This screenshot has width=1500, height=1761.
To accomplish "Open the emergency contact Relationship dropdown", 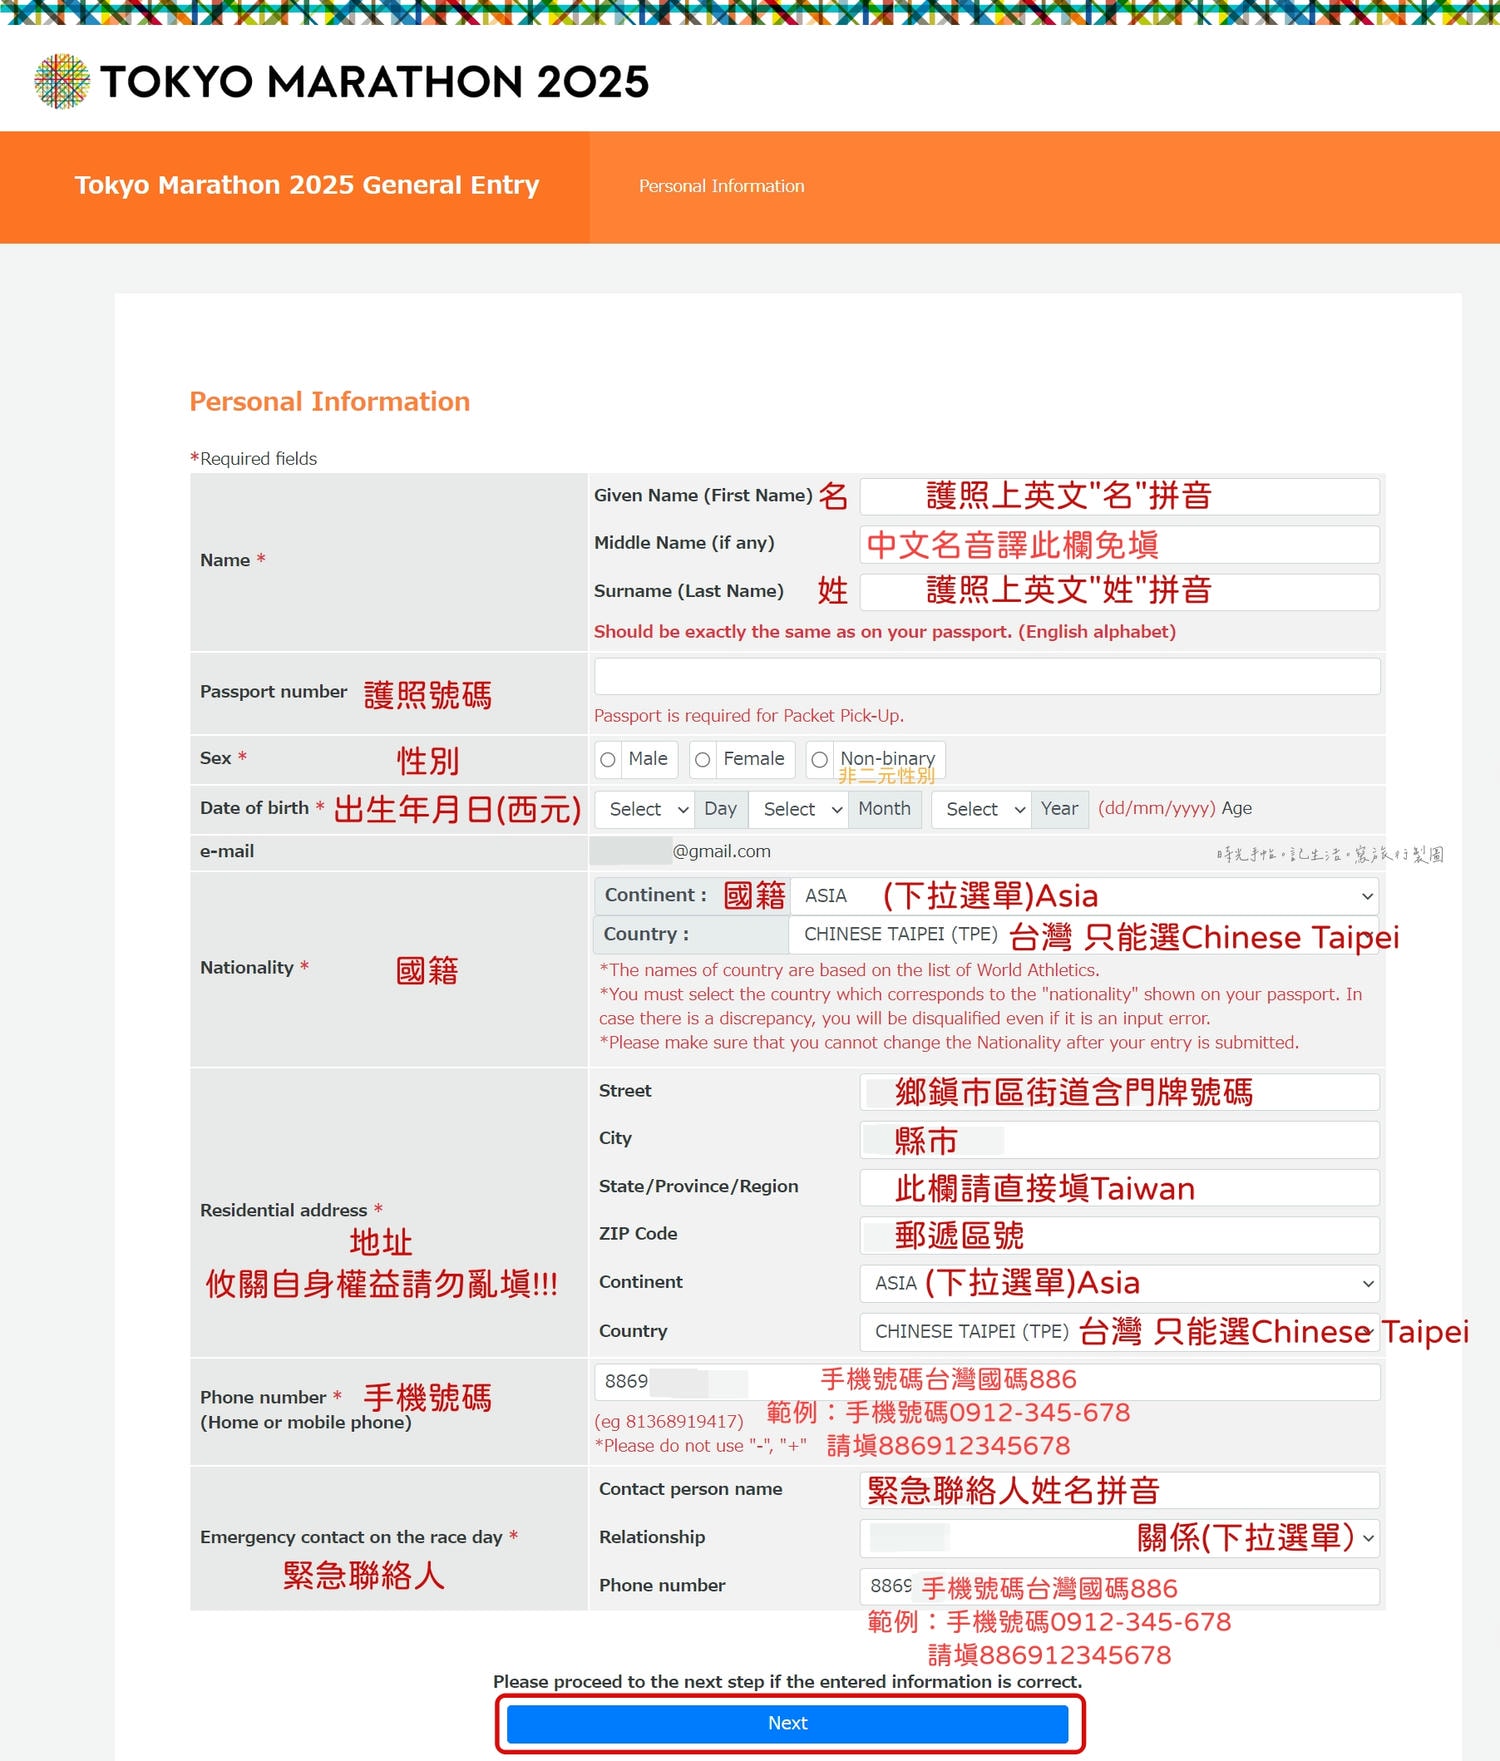I will click(1120, 1537).
